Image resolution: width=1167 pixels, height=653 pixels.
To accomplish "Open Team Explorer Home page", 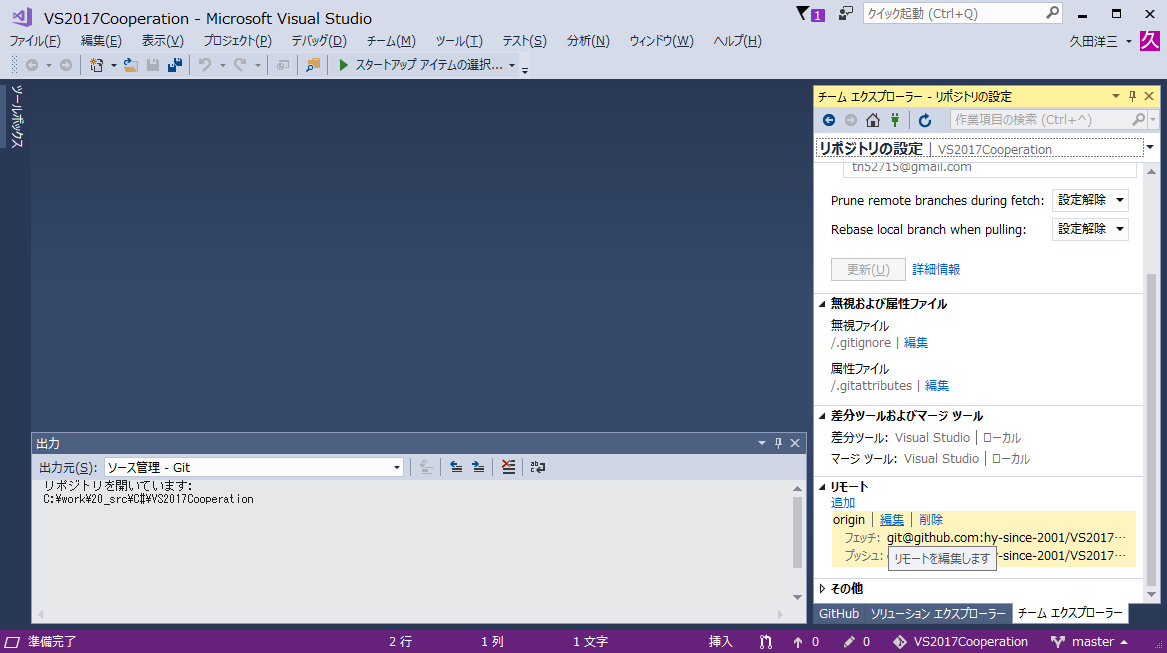I will coord(872,119).
